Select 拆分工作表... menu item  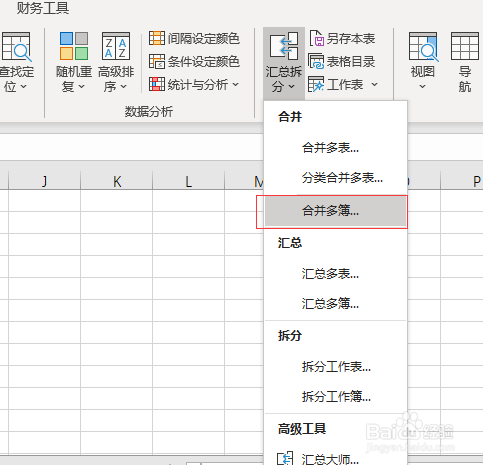tap(336, 367)
